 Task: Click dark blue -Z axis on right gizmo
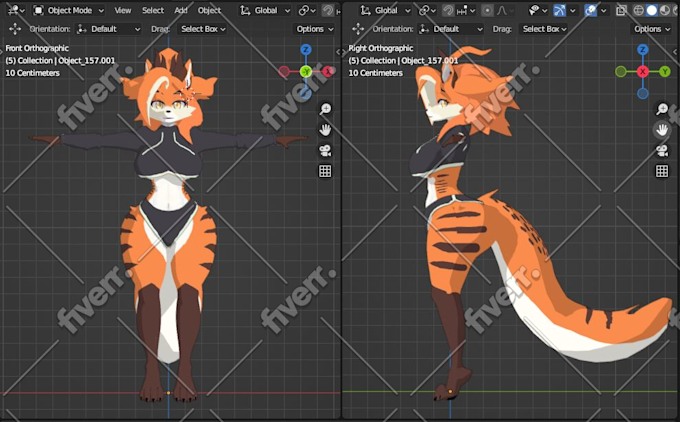643,93
